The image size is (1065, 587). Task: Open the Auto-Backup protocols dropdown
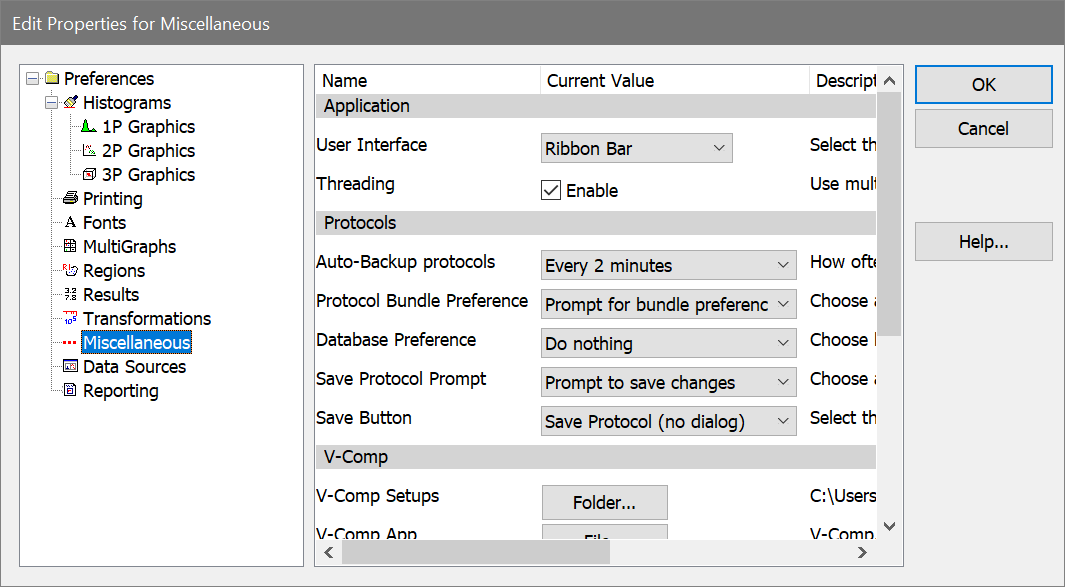pos(668,266)
